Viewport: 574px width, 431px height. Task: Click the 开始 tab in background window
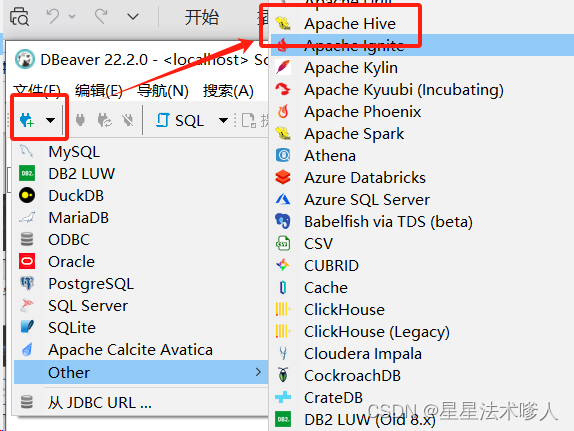coord(202,17)
